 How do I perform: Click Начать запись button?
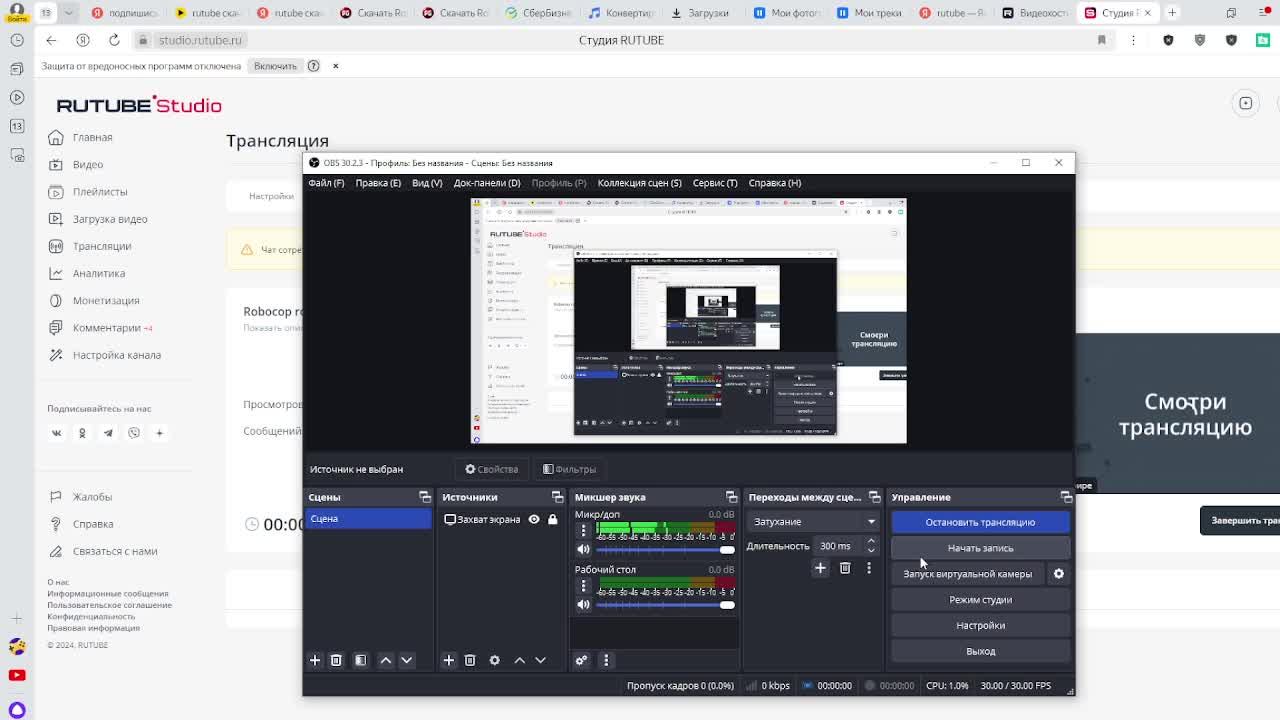980,548
